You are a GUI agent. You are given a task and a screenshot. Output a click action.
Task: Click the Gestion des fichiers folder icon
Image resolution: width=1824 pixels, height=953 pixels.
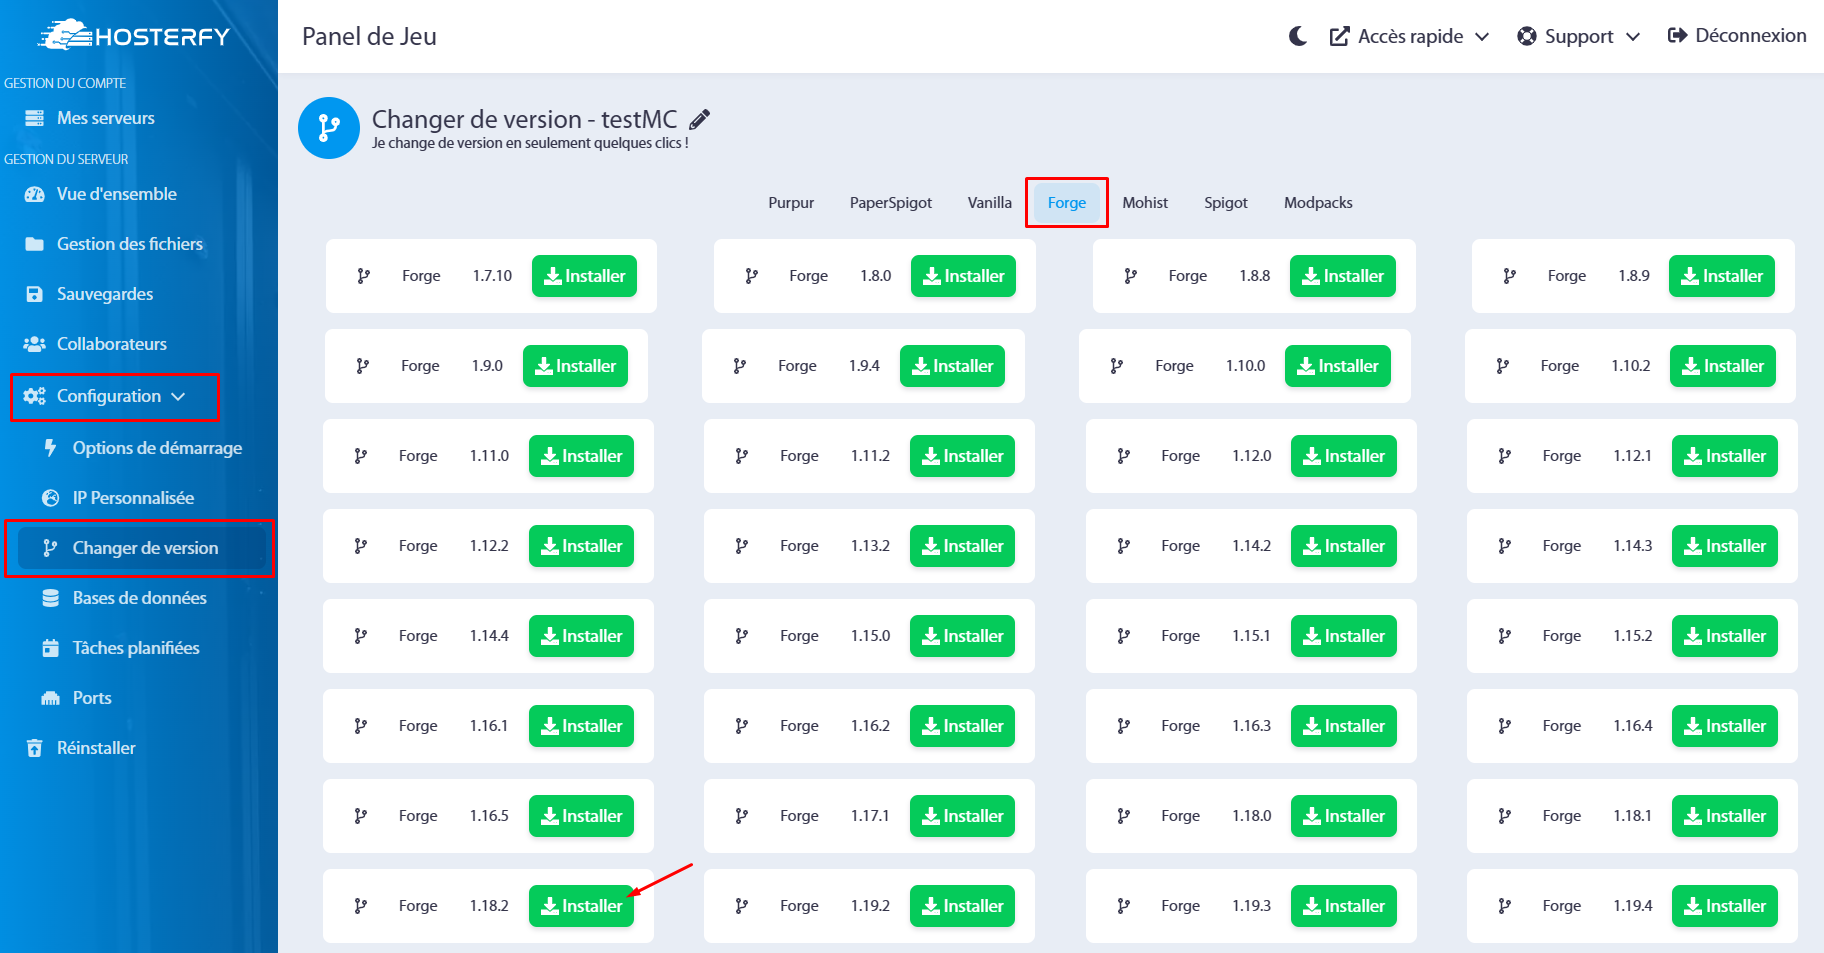34,244
